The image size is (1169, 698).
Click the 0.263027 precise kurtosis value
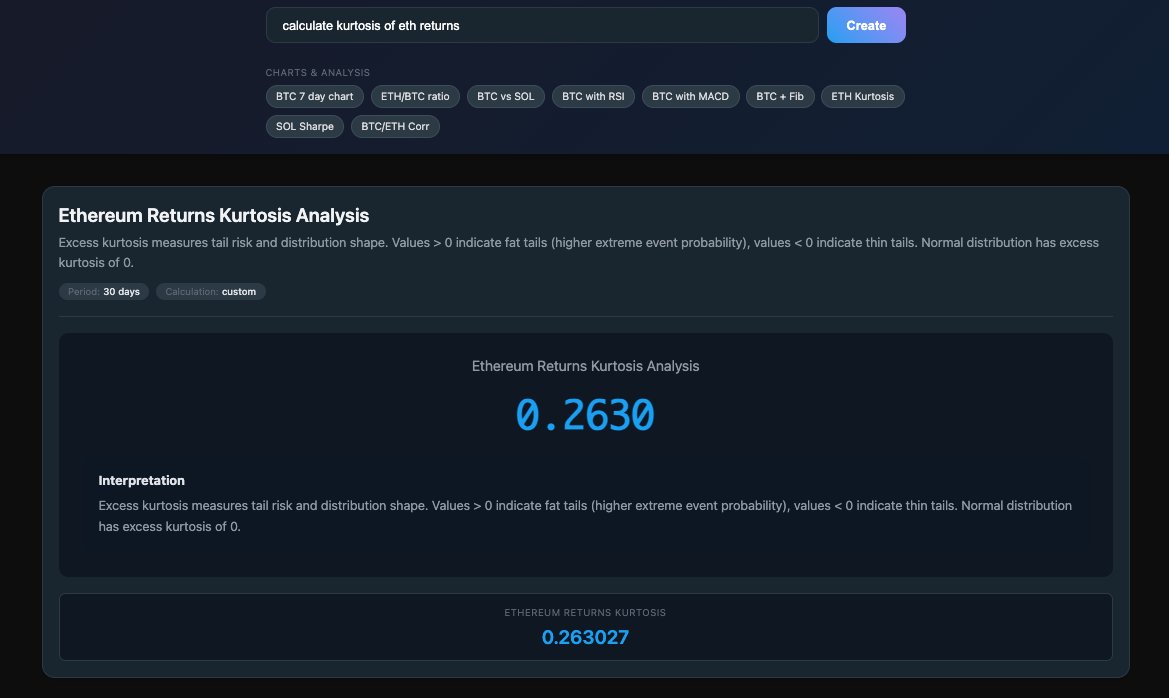pyautogui.click(x=585, y=638)
